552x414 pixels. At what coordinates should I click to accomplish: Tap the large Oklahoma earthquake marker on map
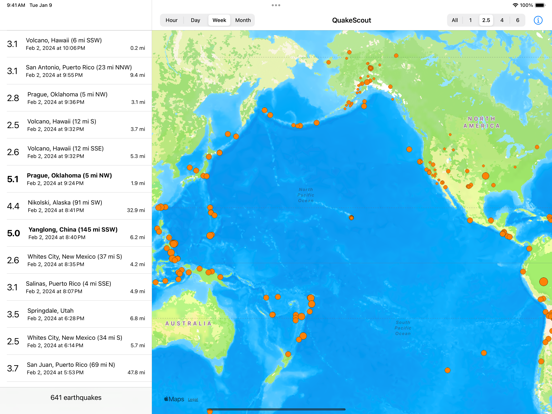pos(485,176)
